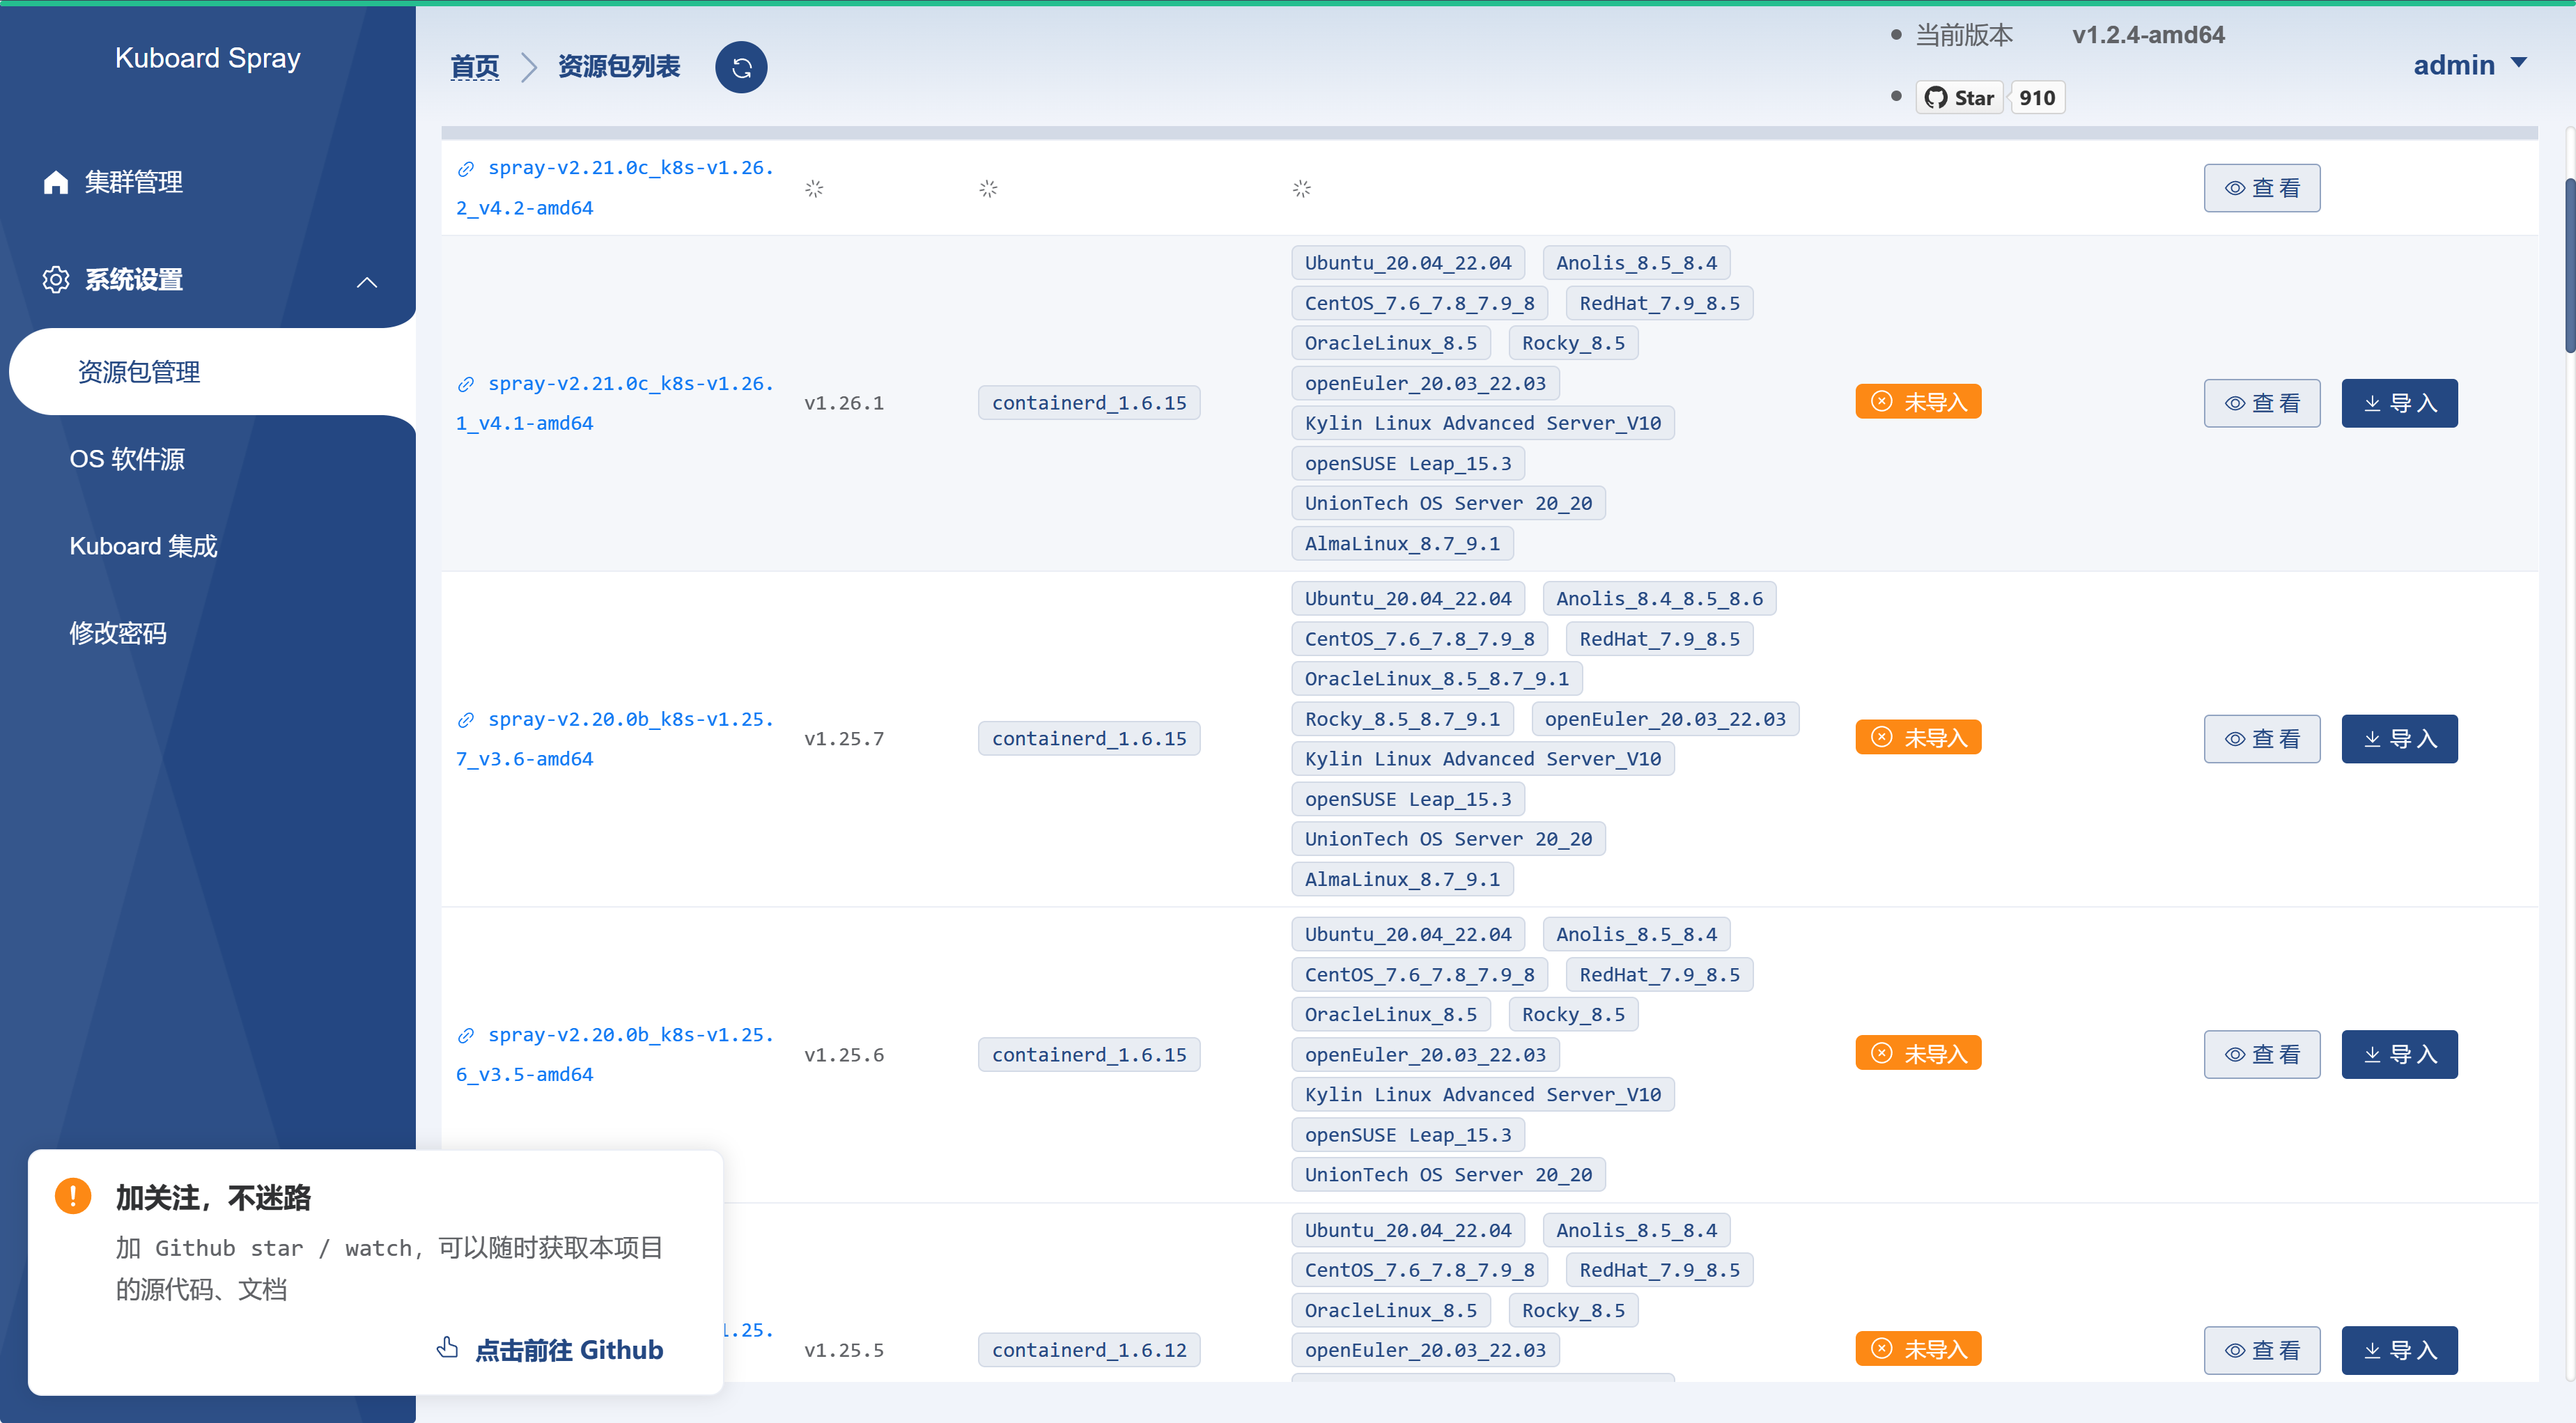
Task: Click the gear icon beside 系统设置
Action: pyautogui.click(x=56, y=280)
